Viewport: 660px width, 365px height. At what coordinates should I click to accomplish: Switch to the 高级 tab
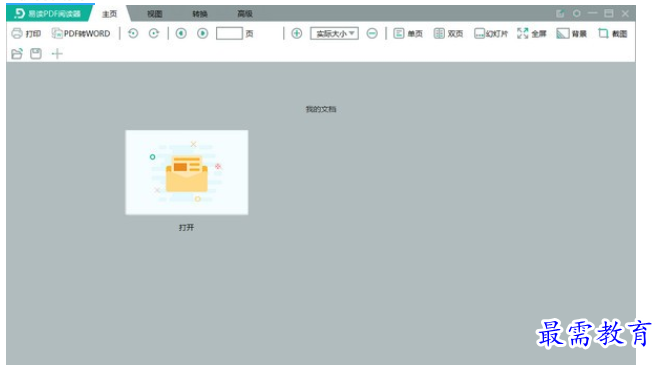pos(245,14)
